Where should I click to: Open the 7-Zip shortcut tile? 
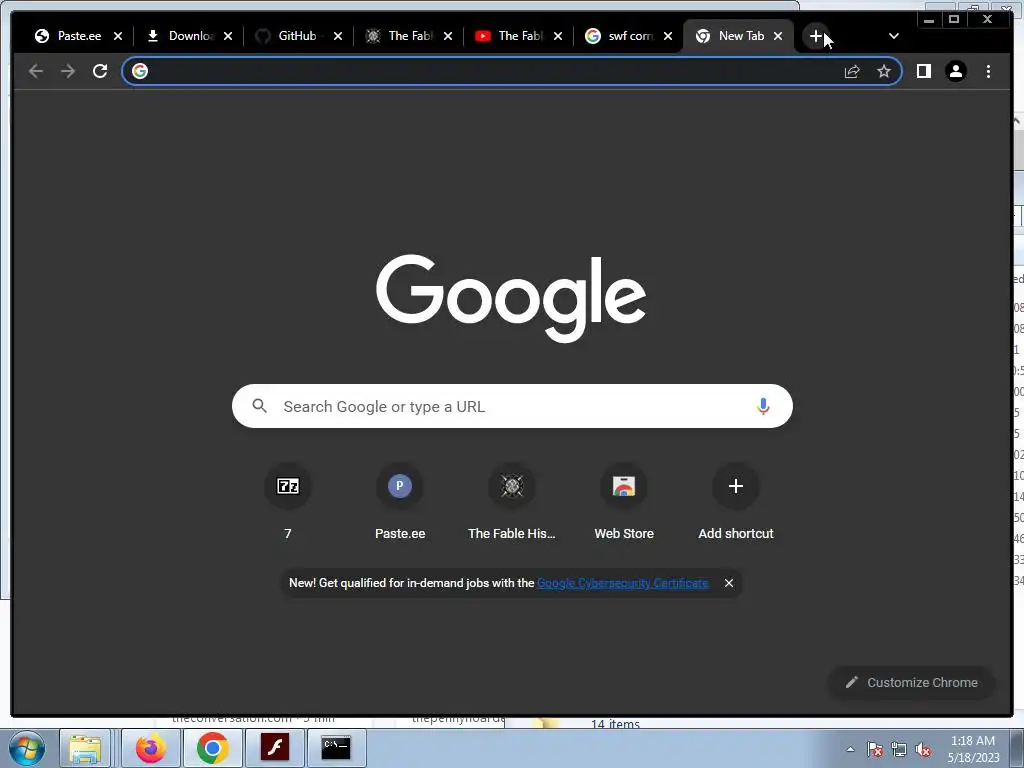click(288, 503)
